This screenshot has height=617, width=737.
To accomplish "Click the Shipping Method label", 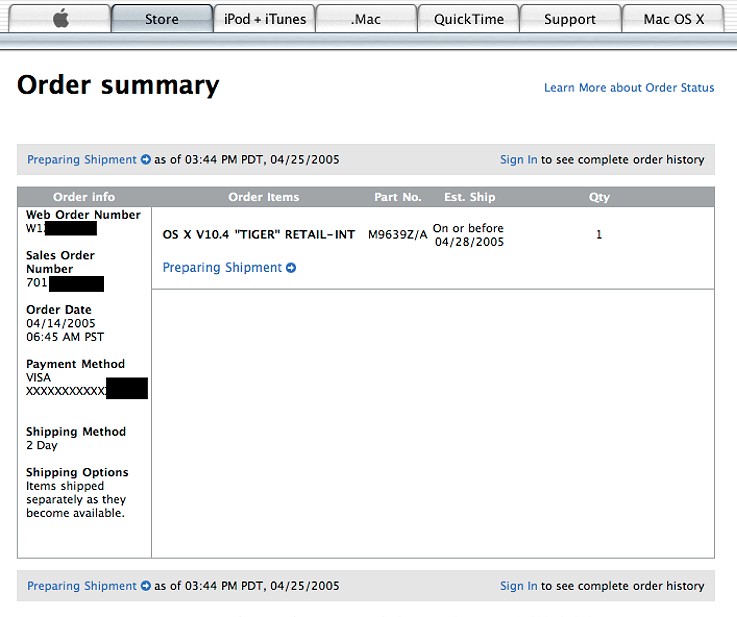I will point(76,432).
